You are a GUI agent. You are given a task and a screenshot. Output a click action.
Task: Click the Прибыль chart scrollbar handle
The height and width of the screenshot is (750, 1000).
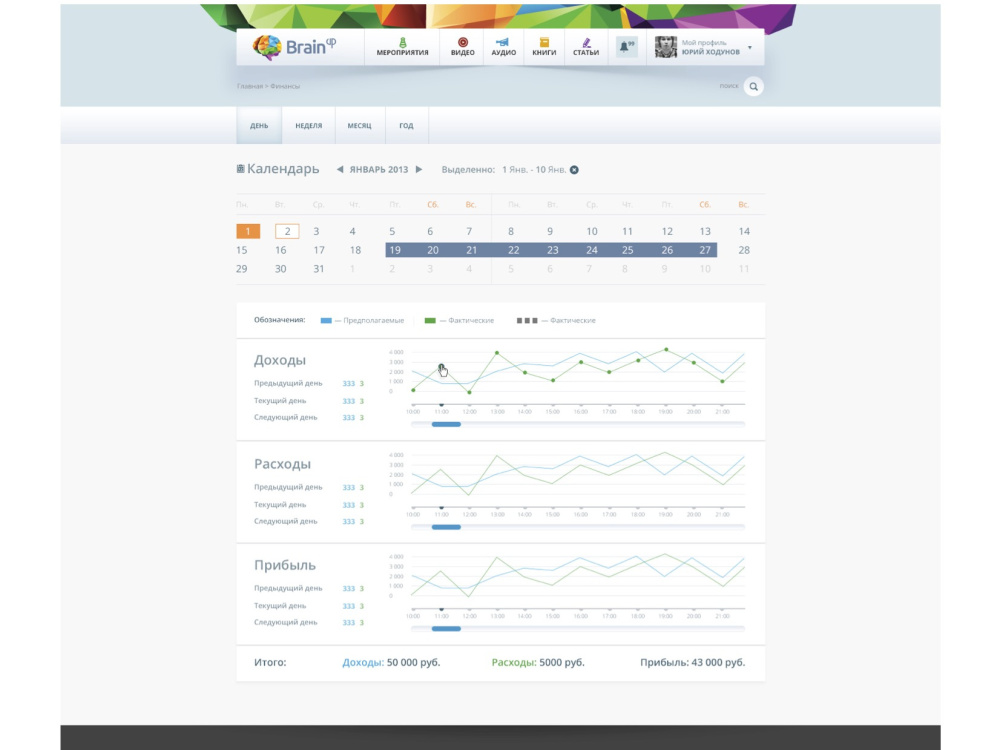[446, 629]
